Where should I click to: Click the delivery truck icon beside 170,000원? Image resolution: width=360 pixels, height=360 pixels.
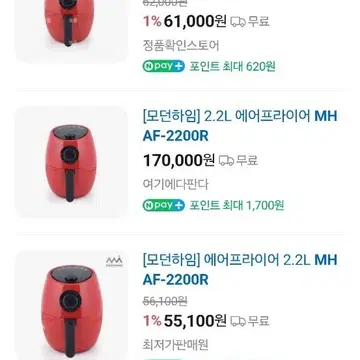(x=226, y=161)
